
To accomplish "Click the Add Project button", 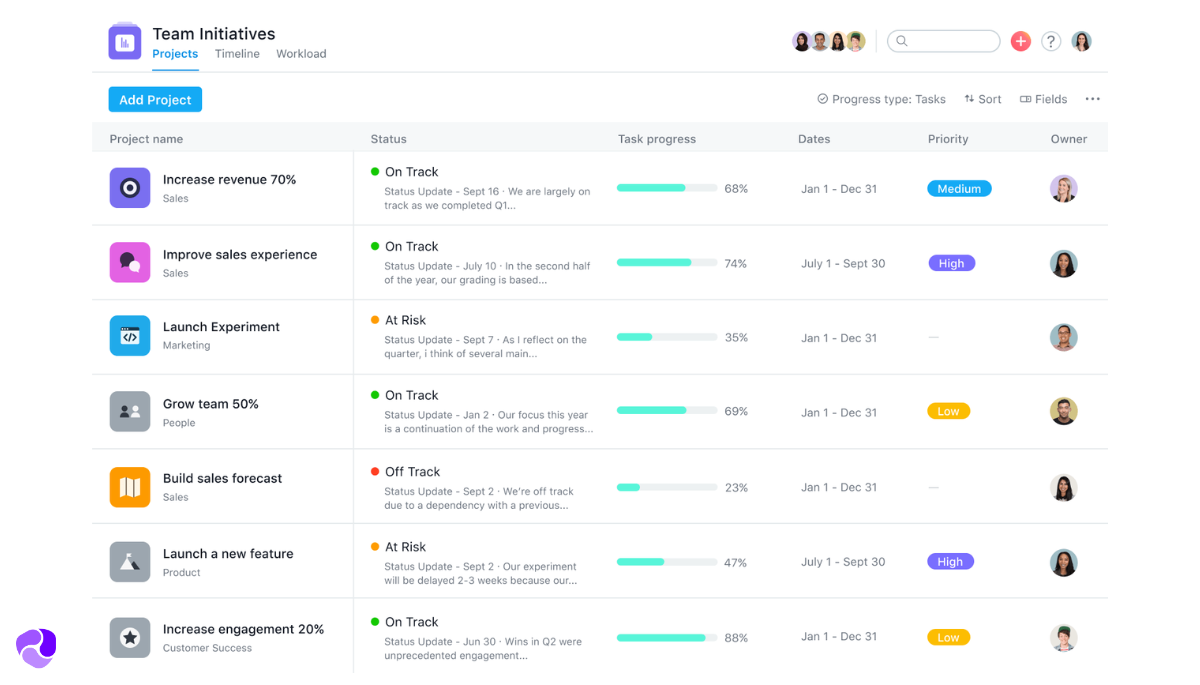I will pyautogui.click(x=155, y=99).
